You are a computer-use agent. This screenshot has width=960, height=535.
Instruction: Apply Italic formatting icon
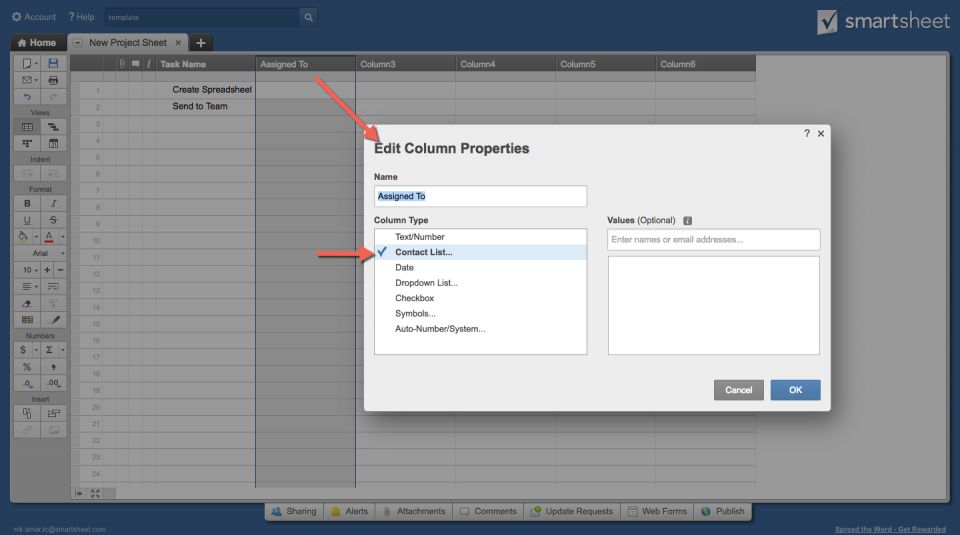[x=53, y=203]
